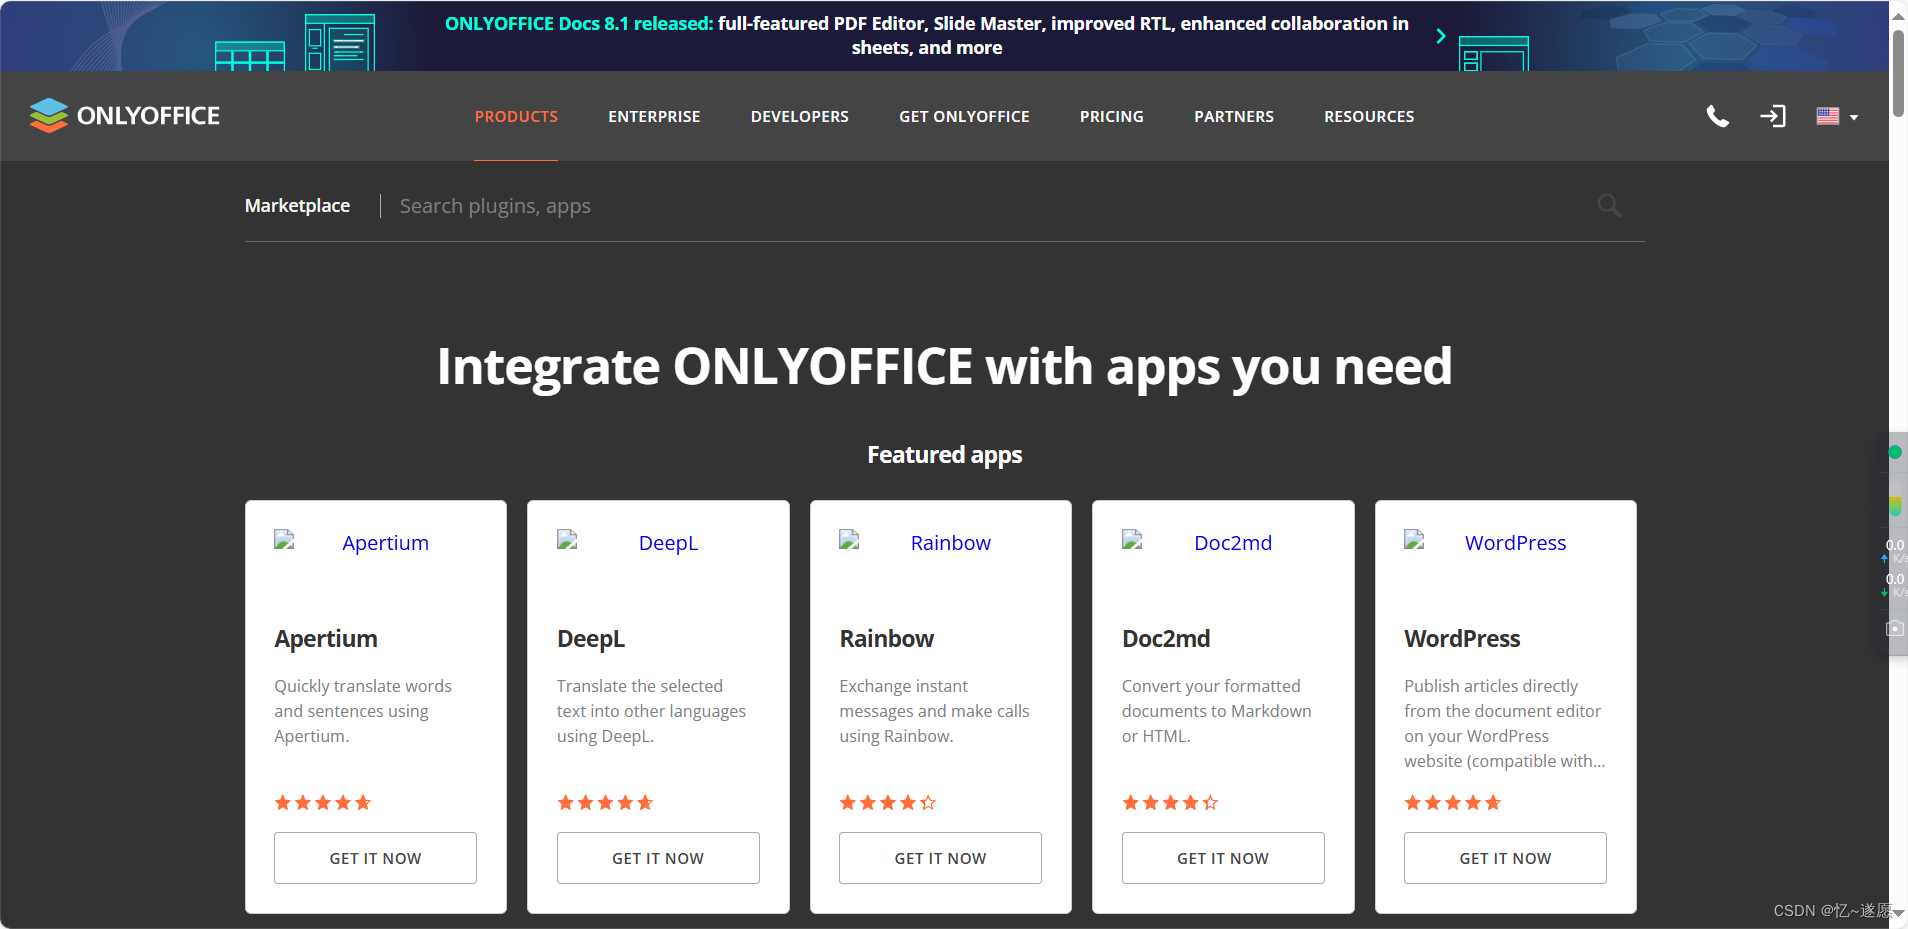Click the WordPress card broken image icon
The width and height of the screenshot is (1908, 929).
coord(1415,541)
